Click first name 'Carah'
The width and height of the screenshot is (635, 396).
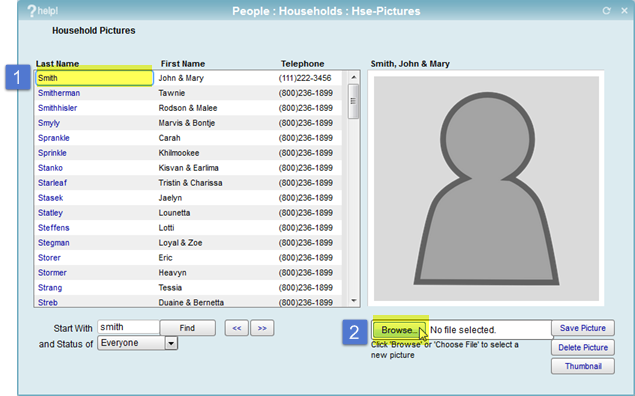tap(169, 138)
